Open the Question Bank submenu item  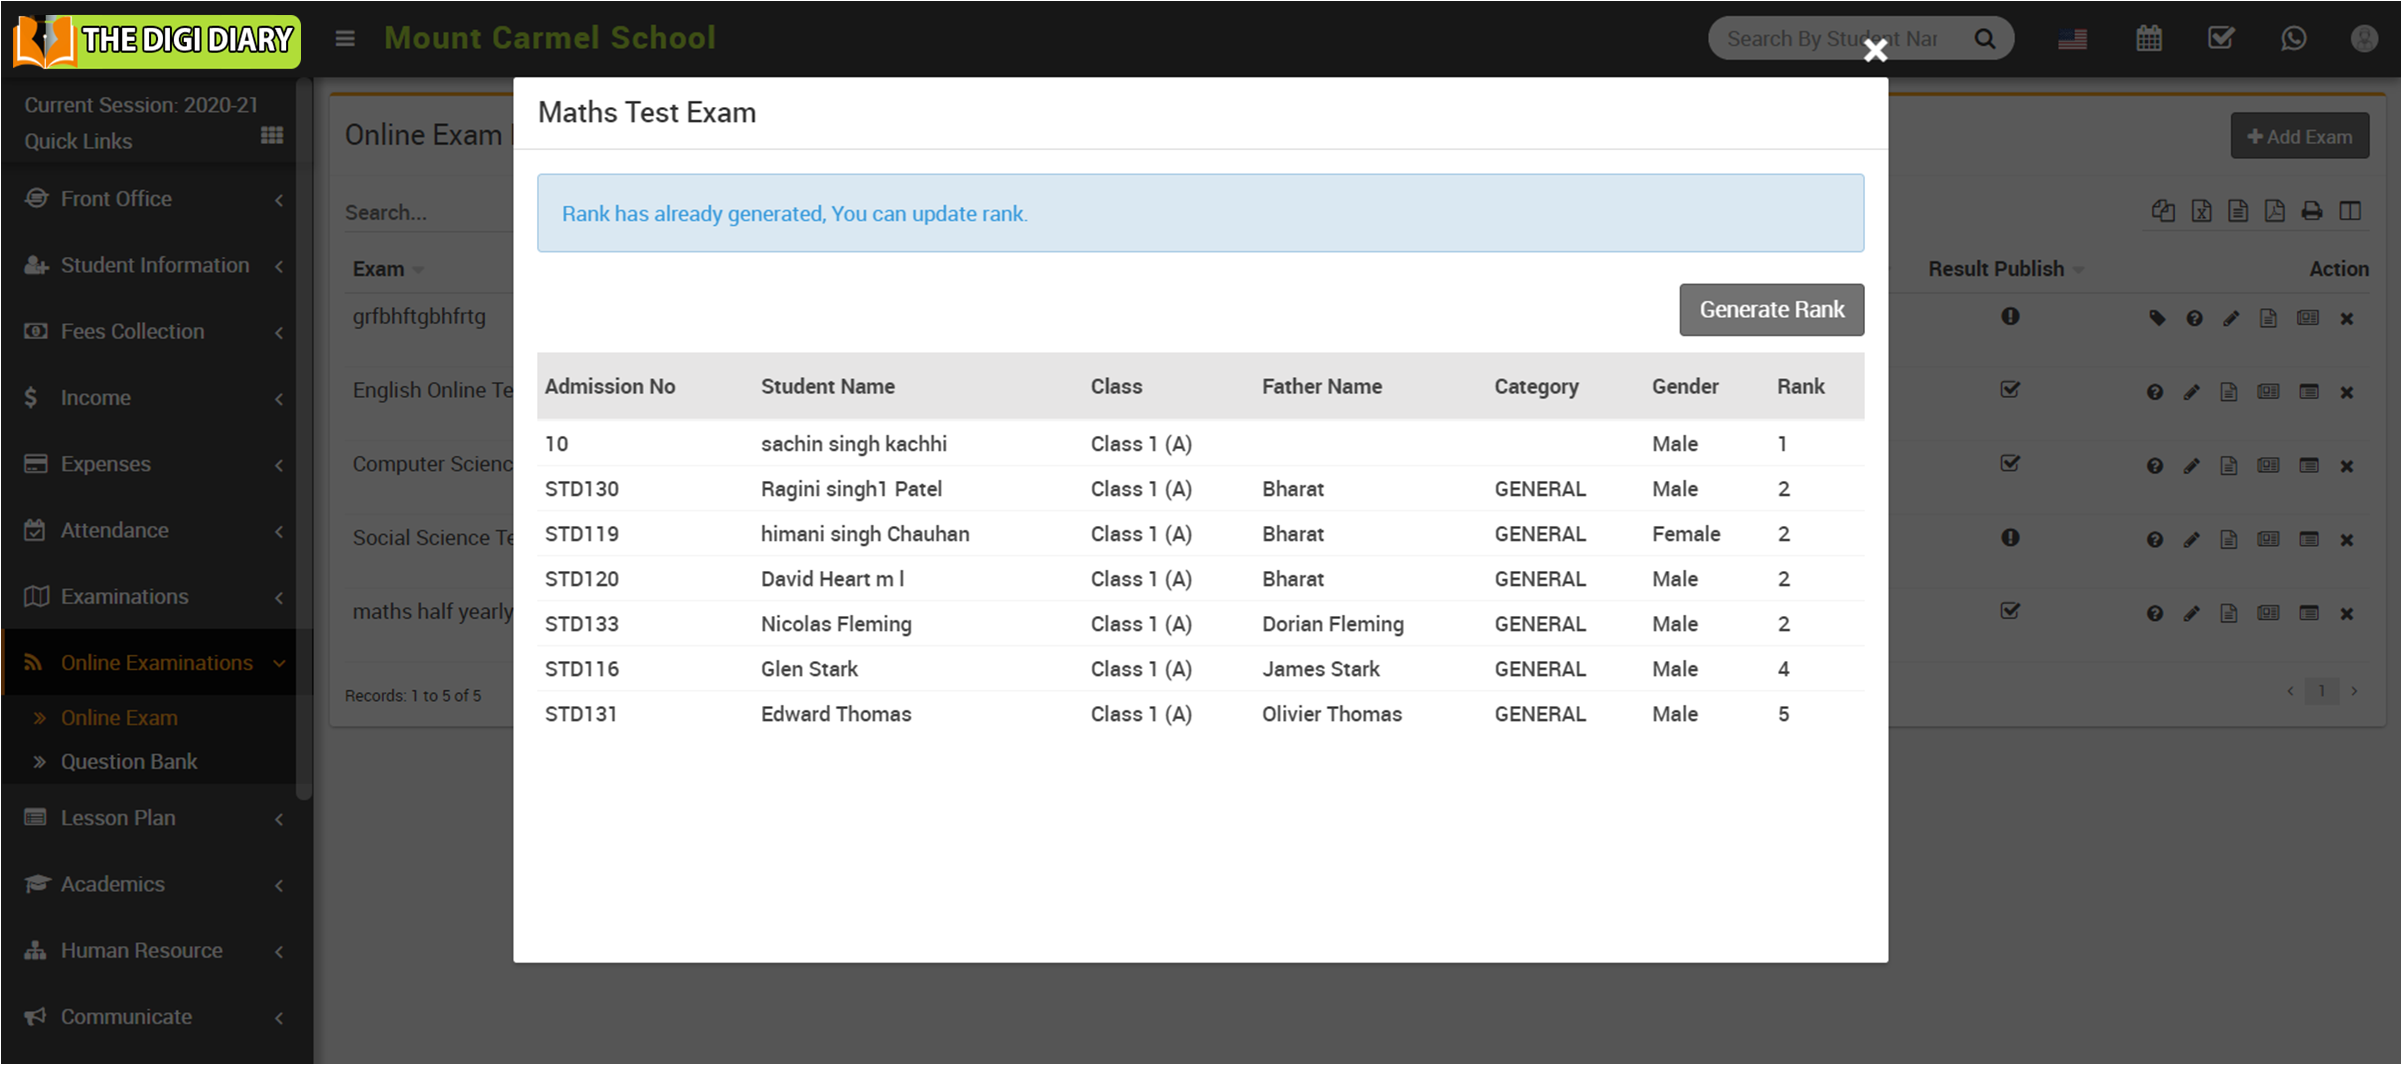click(x=129, y=762)
